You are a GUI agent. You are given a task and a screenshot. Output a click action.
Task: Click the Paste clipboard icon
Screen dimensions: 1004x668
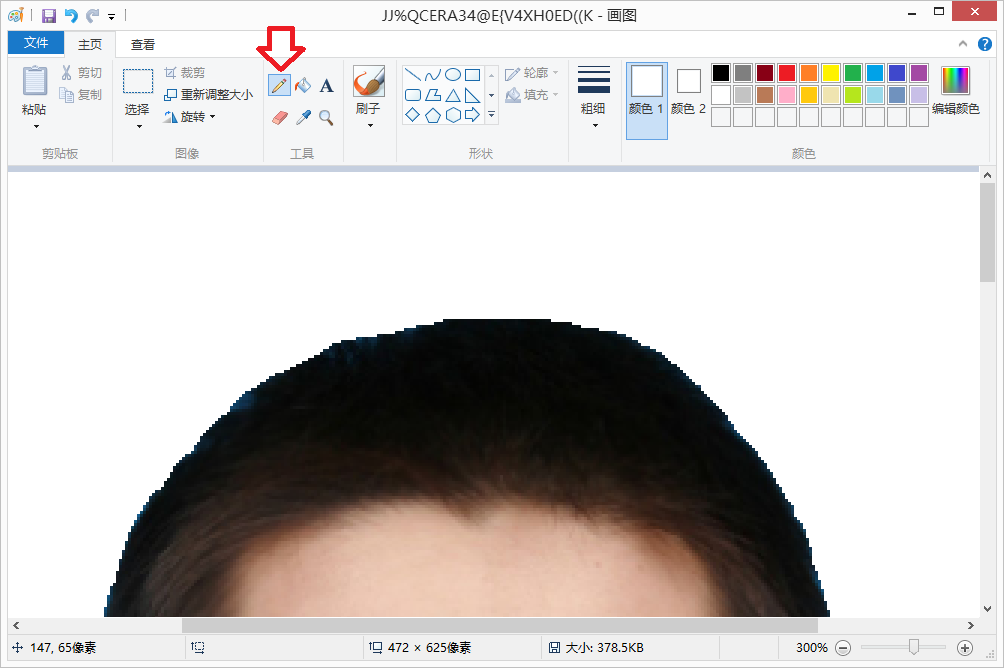pos(35,81)
